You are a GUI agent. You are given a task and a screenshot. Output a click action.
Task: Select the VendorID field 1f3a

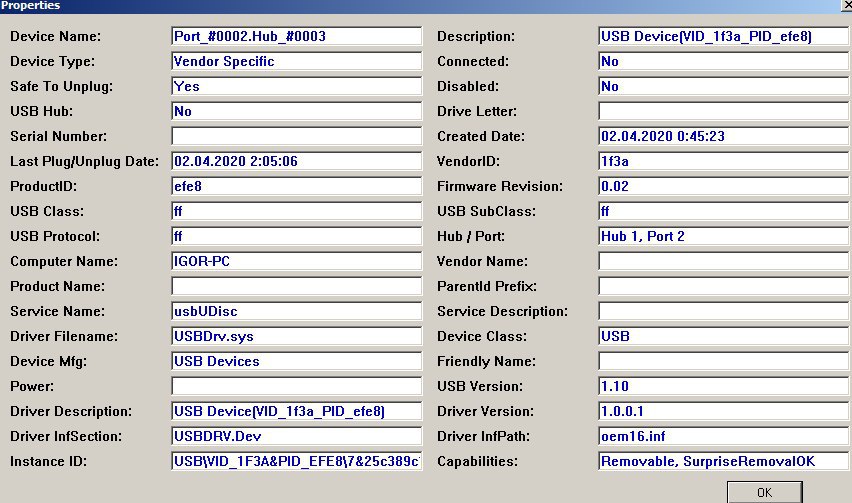point(723,161)
